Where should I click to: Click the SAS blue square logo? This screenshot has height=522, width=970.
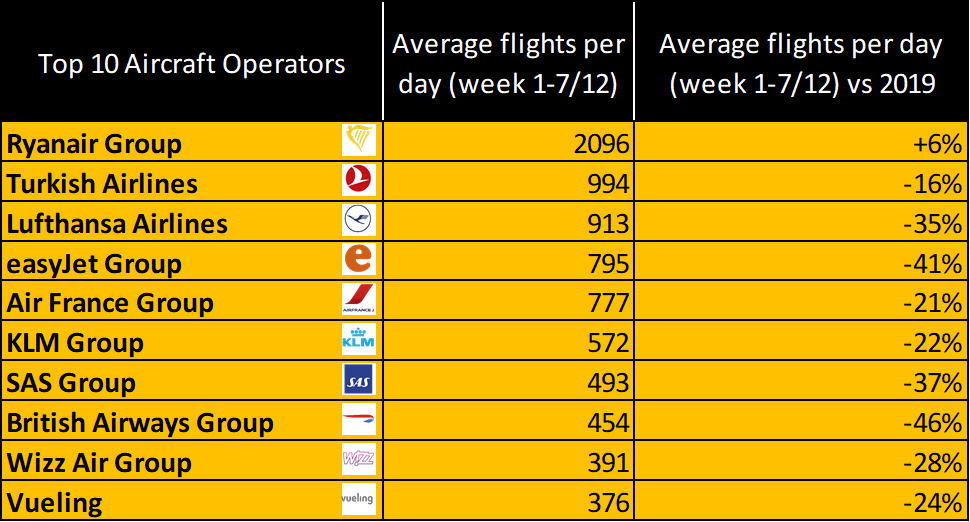[358, 381]
